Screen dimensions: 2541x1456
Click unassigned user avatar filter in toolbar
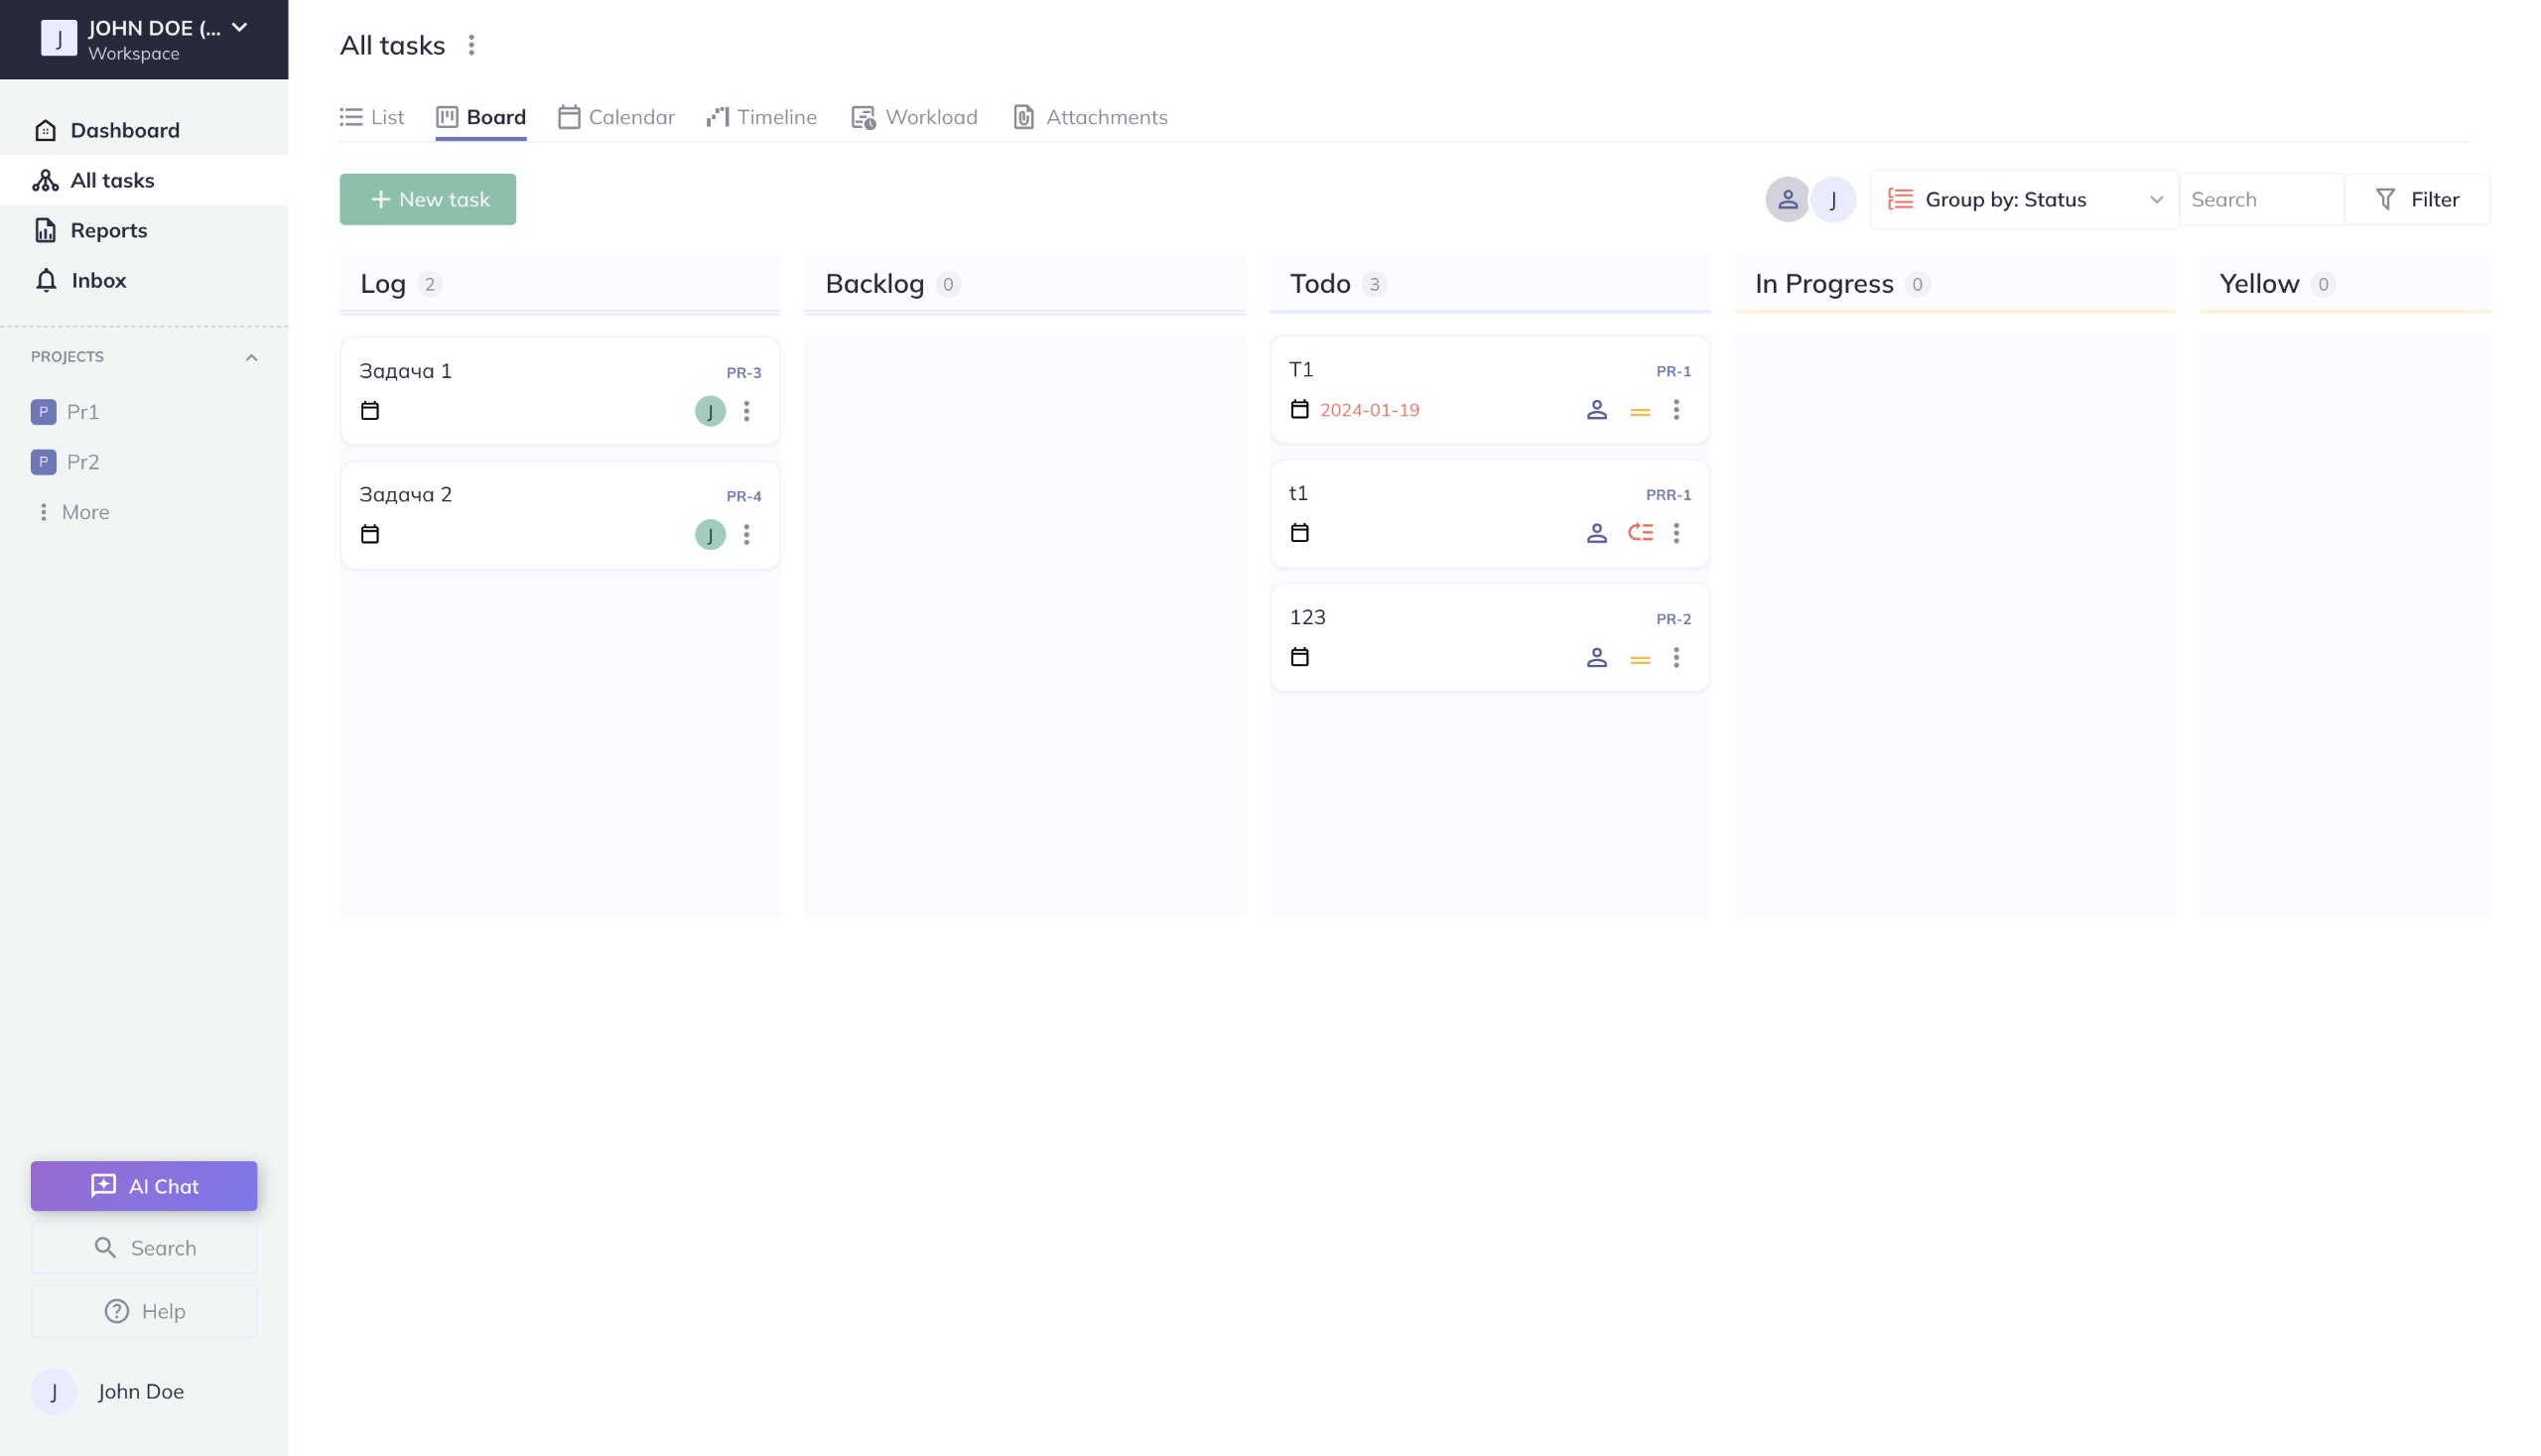1787,200
